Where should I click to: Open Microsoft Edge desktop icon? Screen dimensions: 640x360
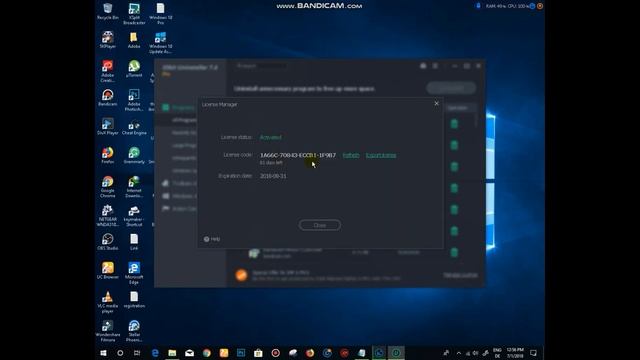(134, 273)
